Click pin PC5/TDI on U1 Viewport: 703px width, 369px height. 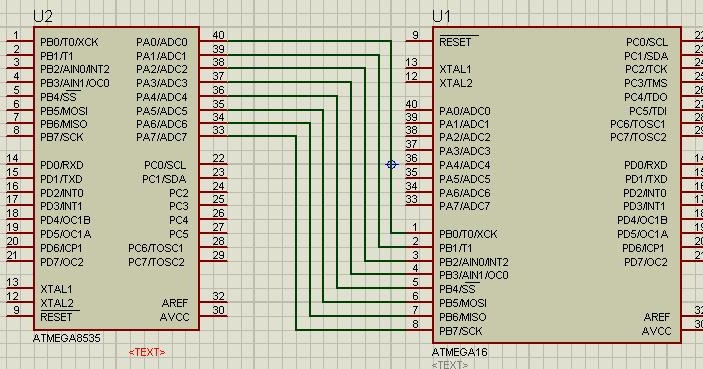tap(648, 111)
